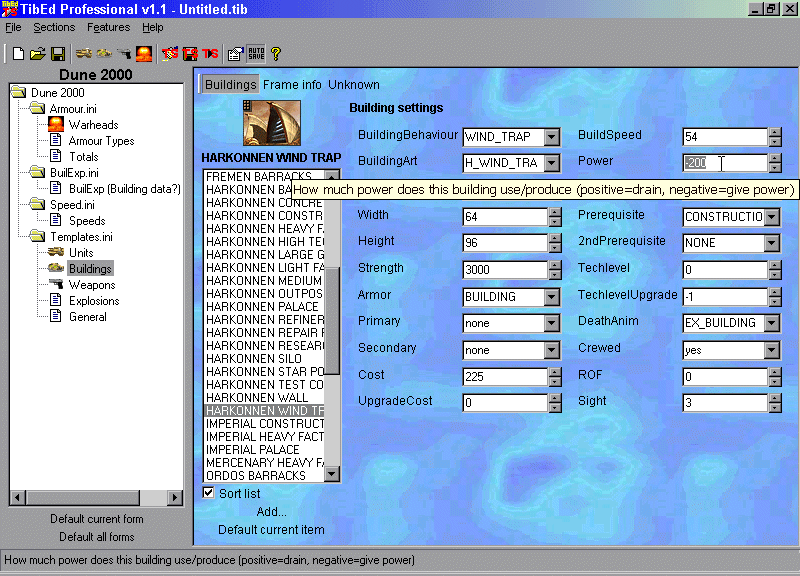Open the DeathAnim dropdown

[x=772, y=323]
